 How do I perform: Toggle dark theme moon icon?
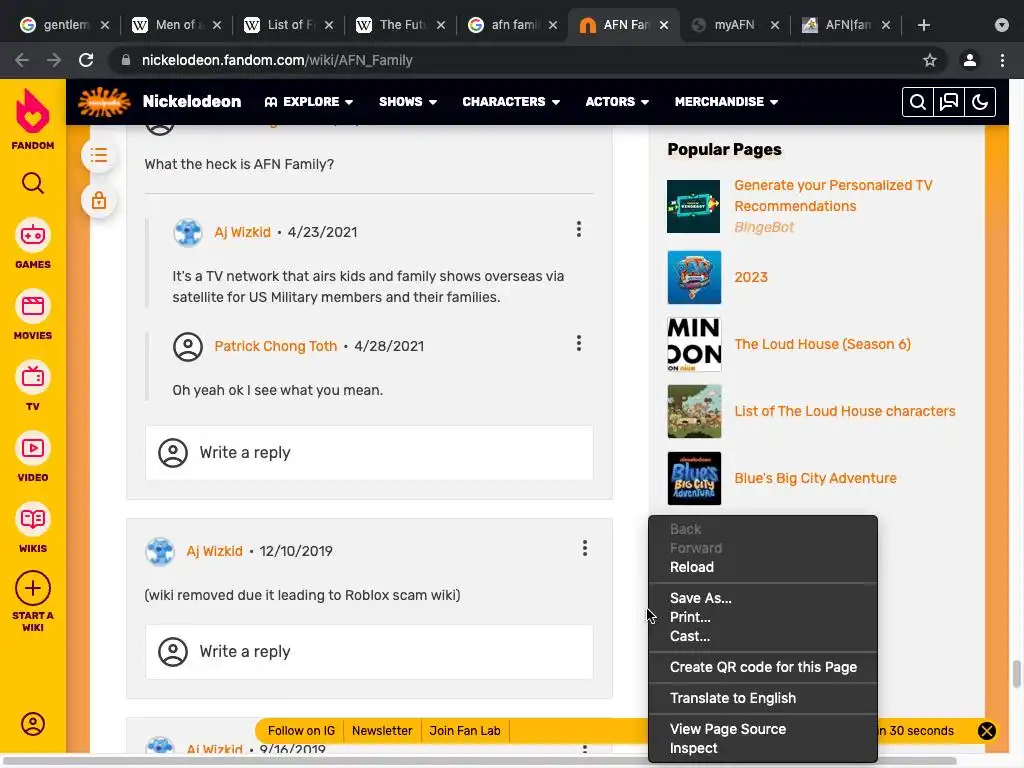coord(980,102)
